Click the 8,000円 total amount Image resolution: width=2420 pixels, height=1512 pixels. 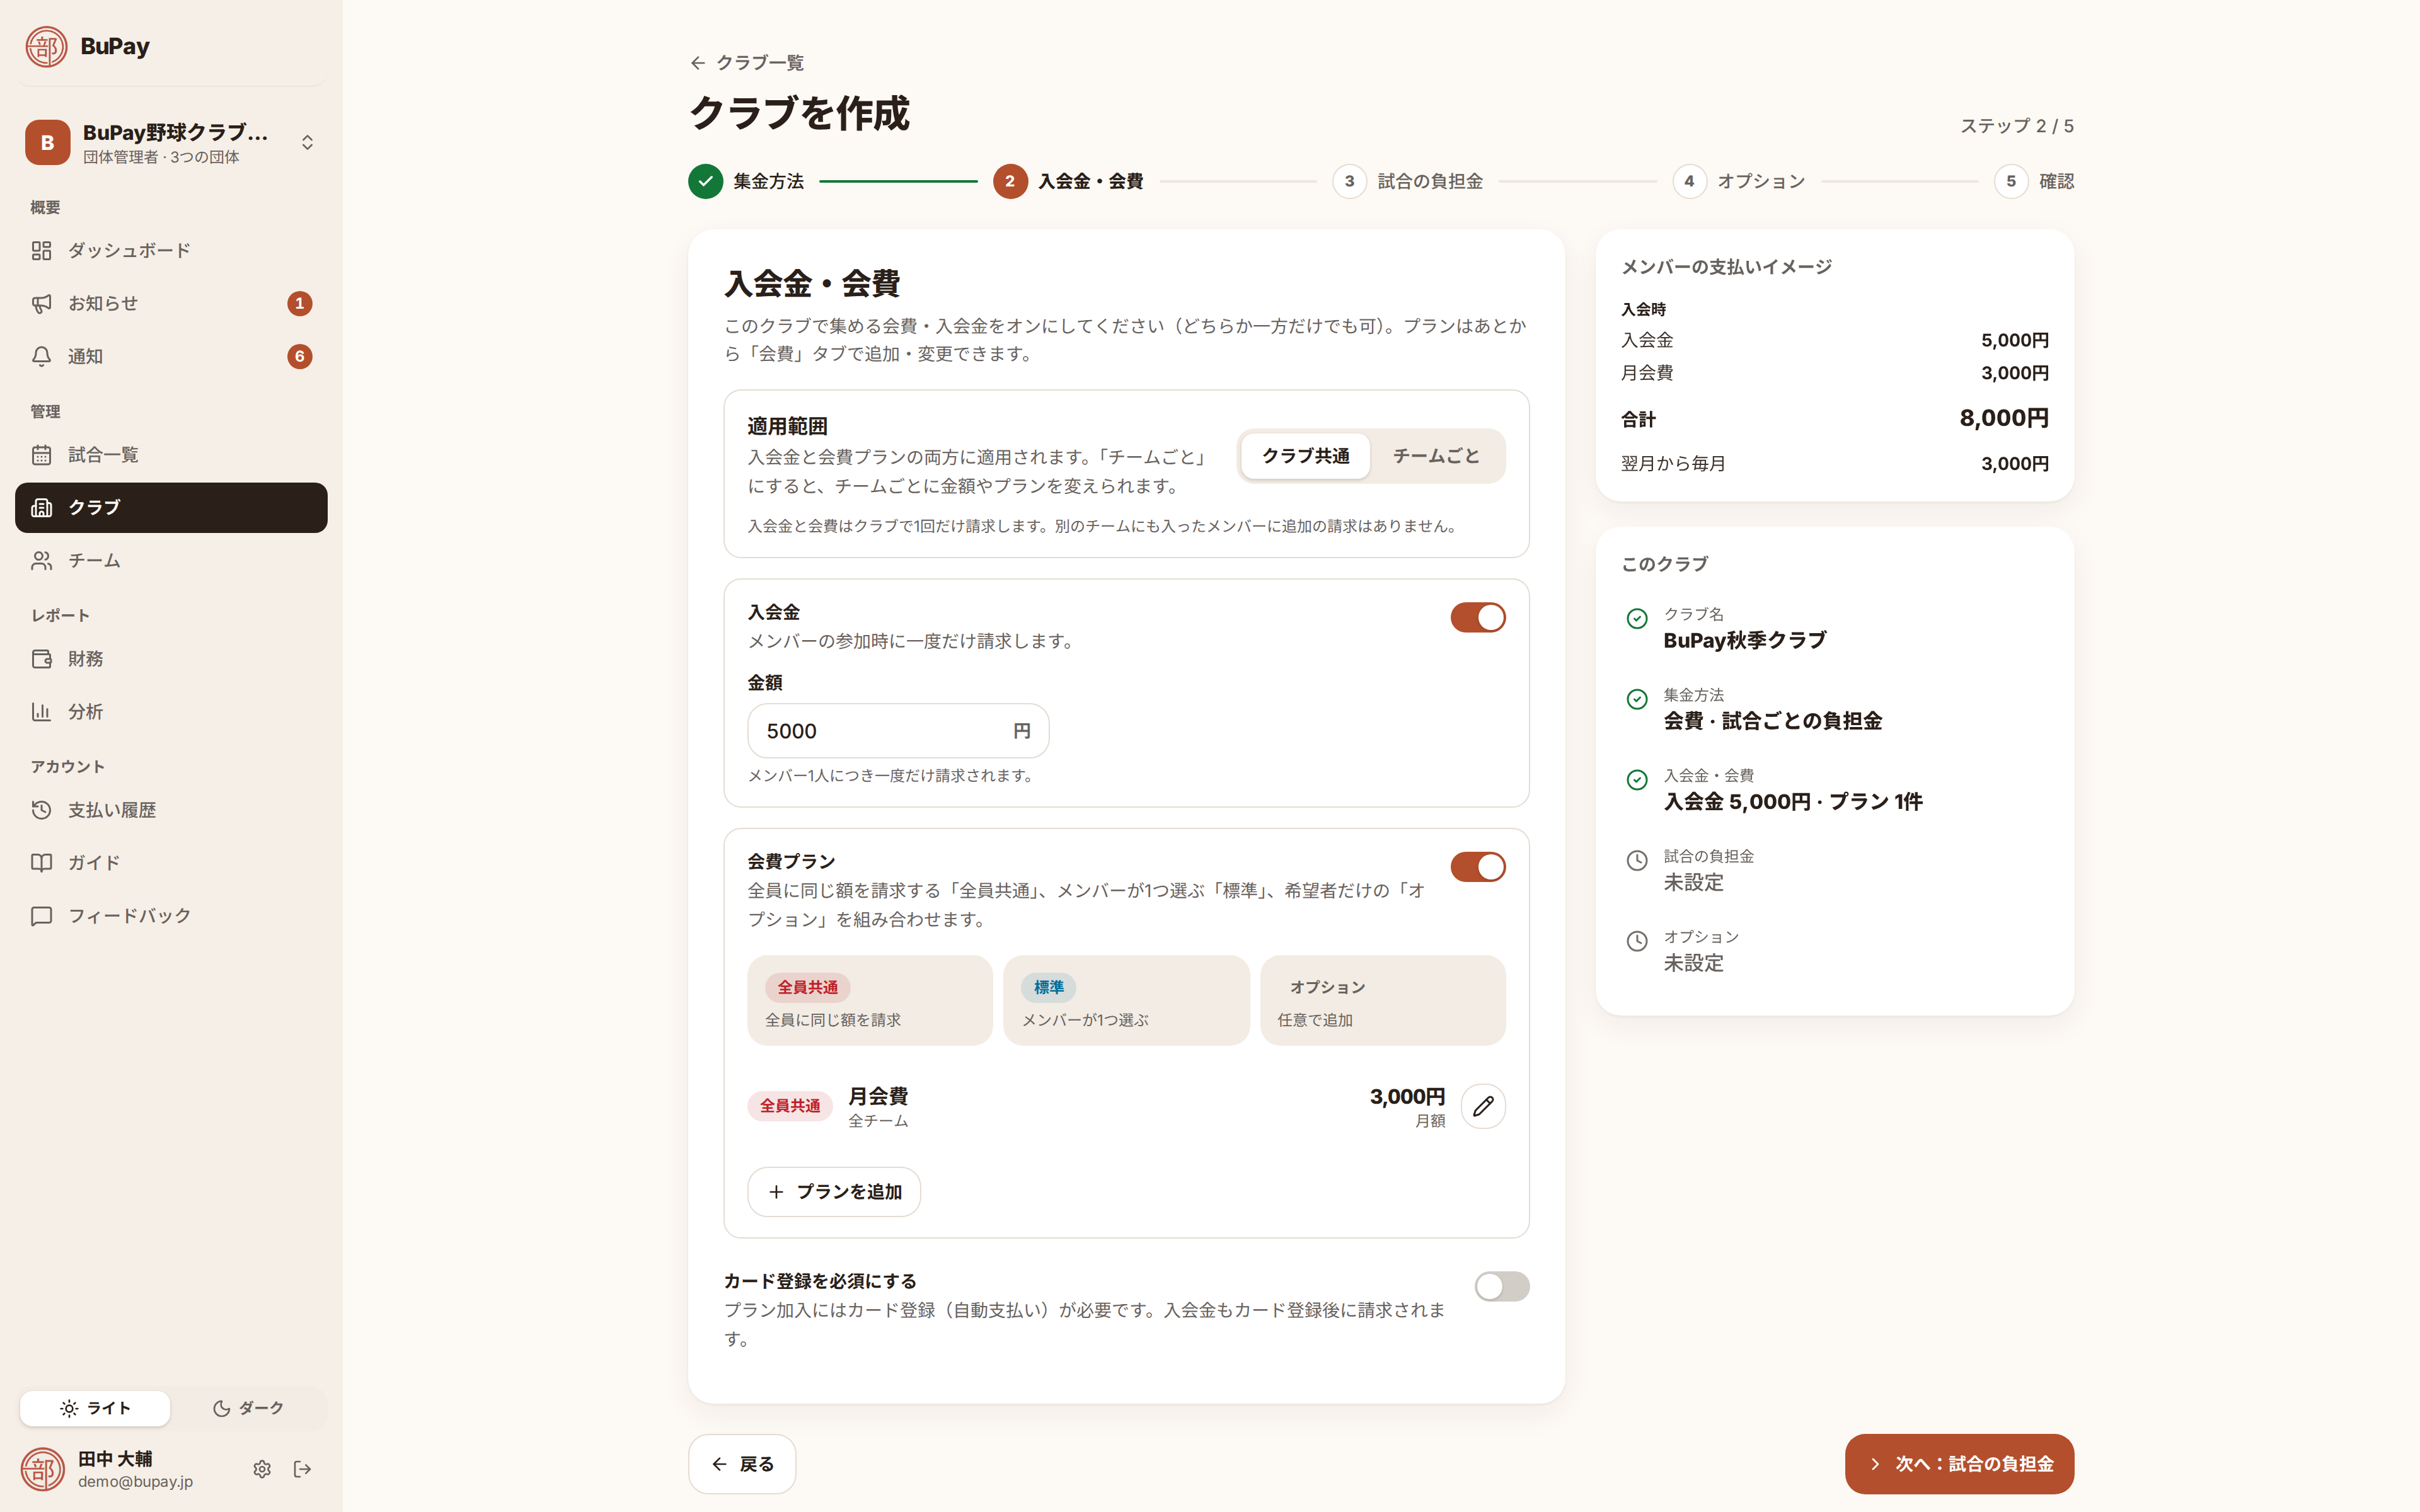(x=2004, y=418)
